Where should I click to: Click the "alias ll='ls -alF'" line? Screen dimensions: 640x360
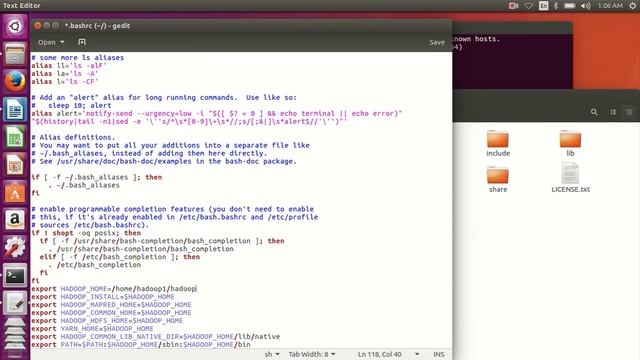coord(69,66)
